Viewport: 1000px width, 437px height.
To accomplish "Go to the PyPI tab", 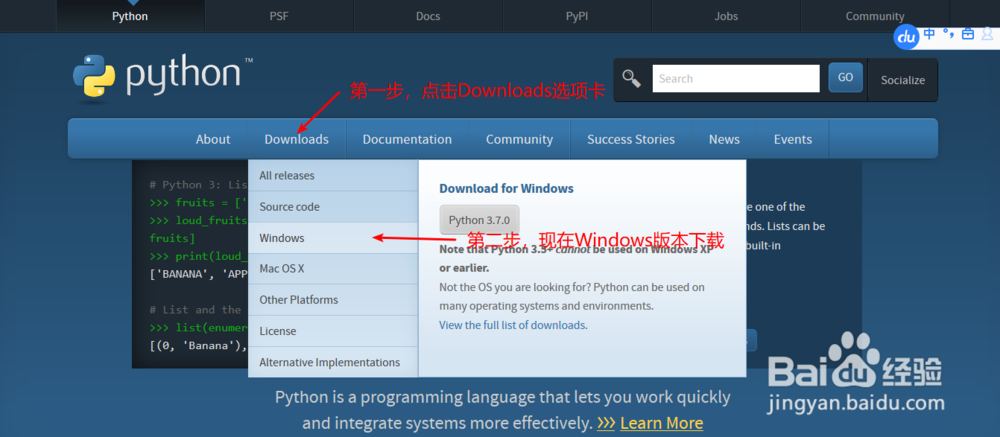I will coord(577,16).
